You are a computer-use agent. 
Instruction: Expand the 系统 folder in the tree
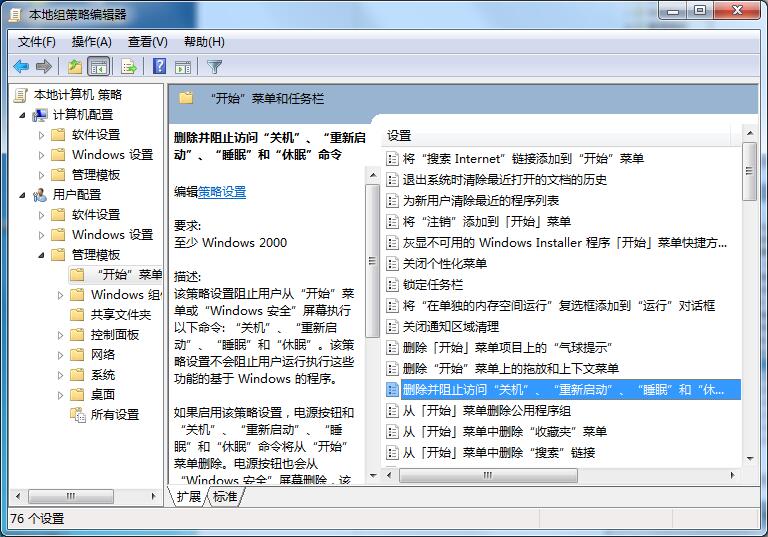click(61, 375)
